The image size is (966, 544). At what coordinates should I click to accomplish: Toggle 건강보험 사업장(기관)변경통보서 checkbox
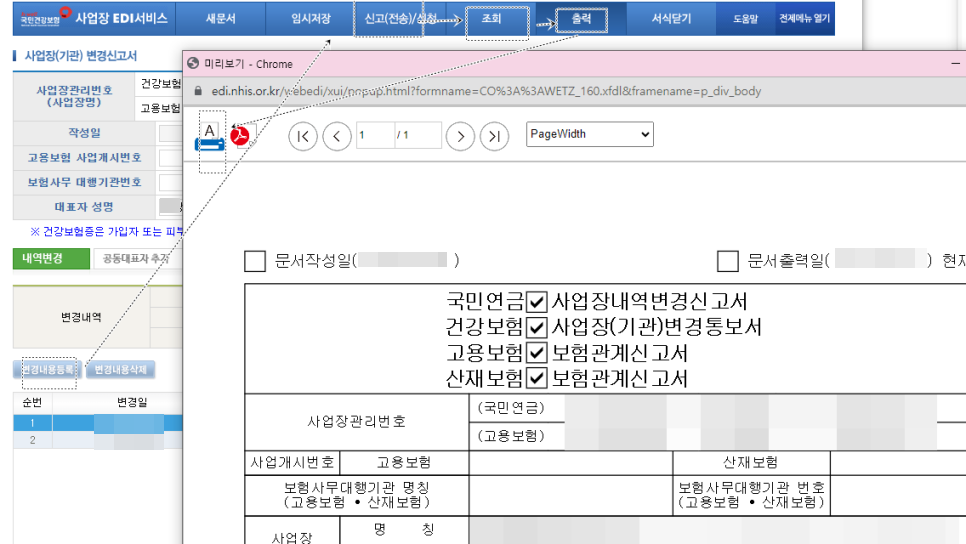pyautogui.click(x=537, y=327)
